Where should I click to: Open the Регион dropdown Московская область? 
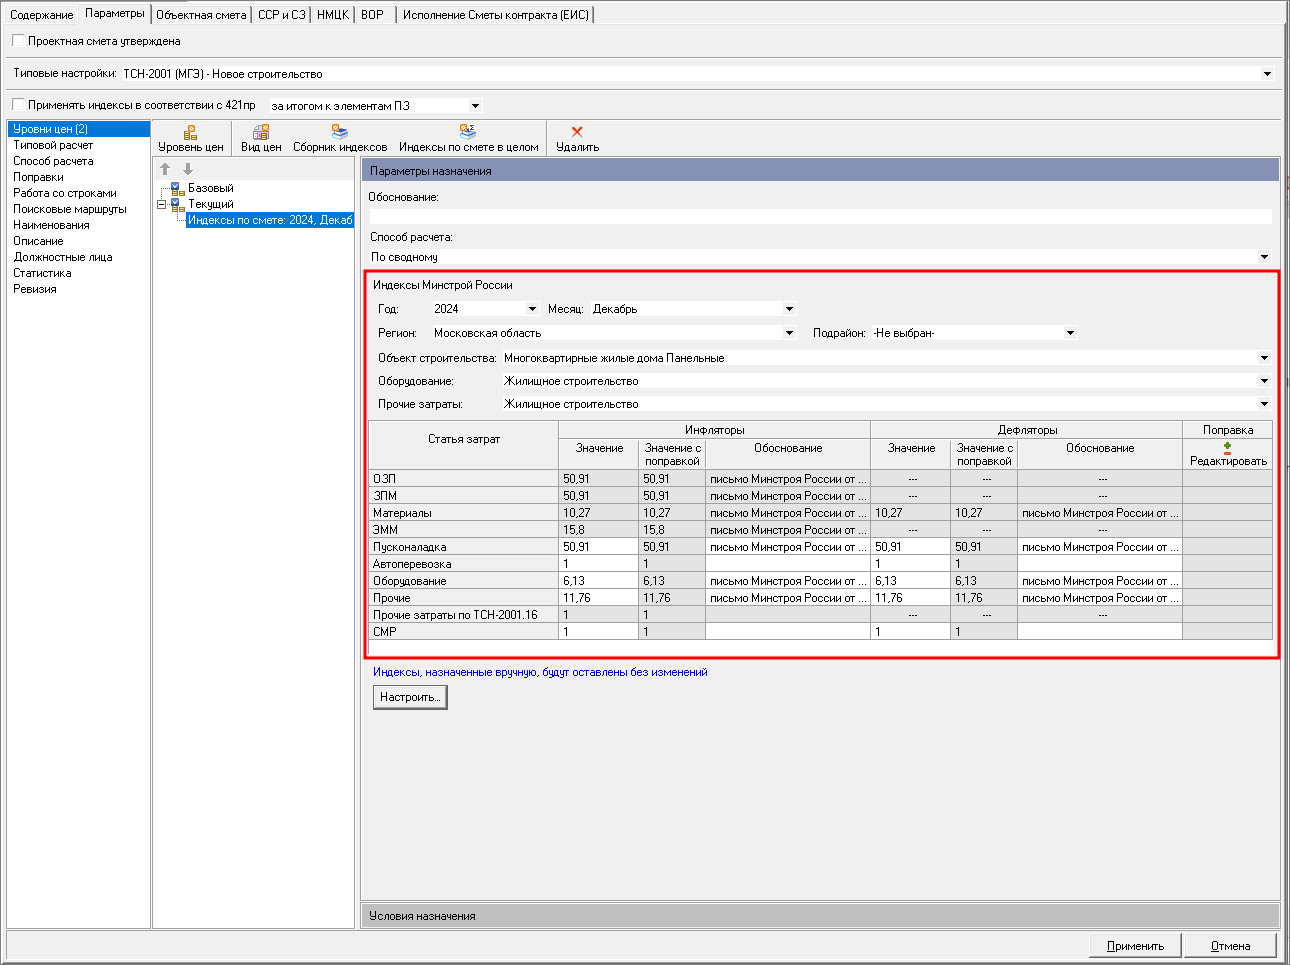point(789,333)
